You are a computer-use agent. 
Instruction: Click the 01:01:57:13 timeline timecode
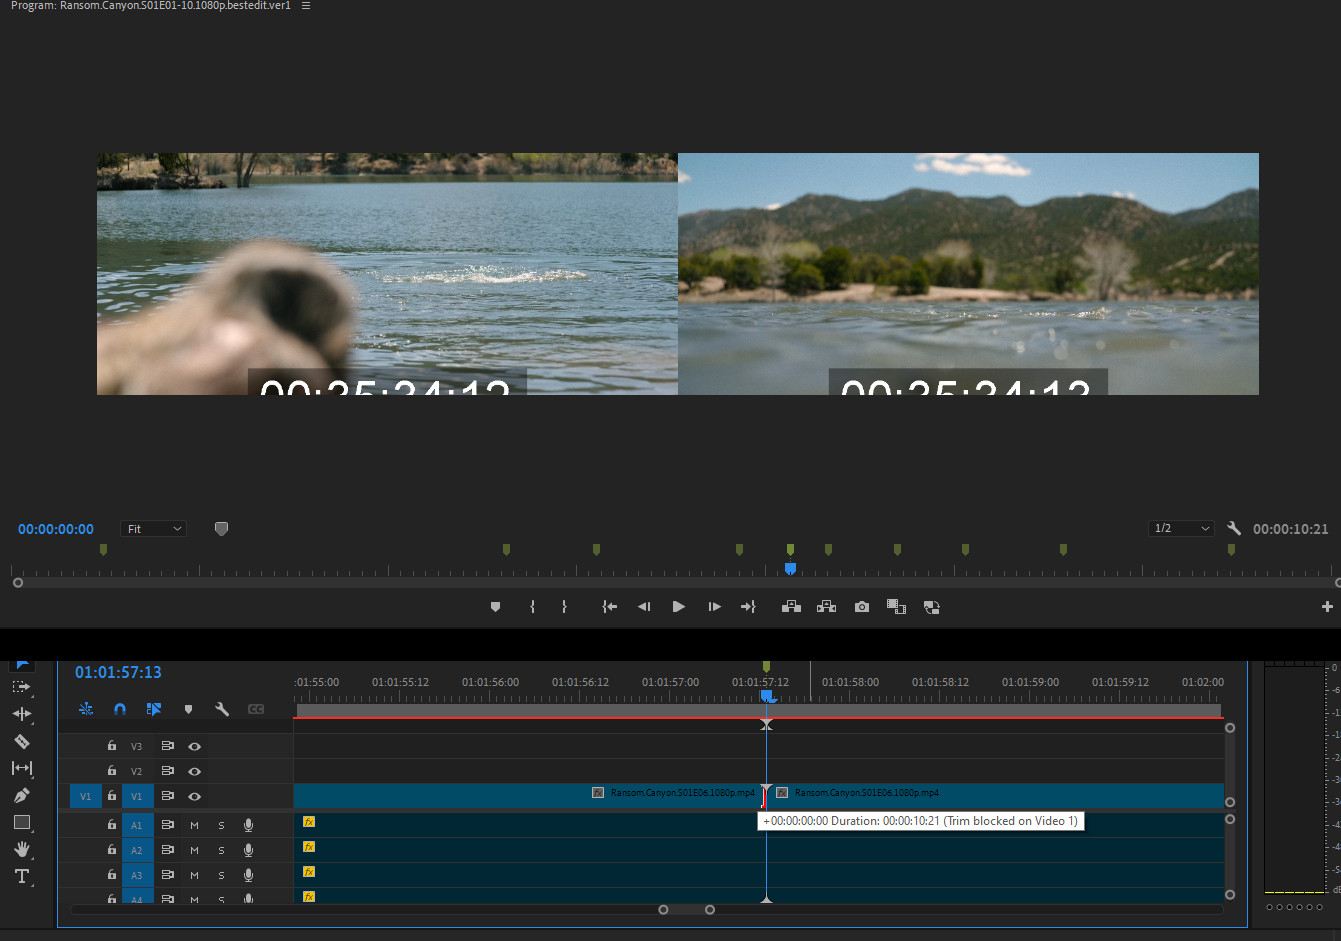[x=118, y=673]
